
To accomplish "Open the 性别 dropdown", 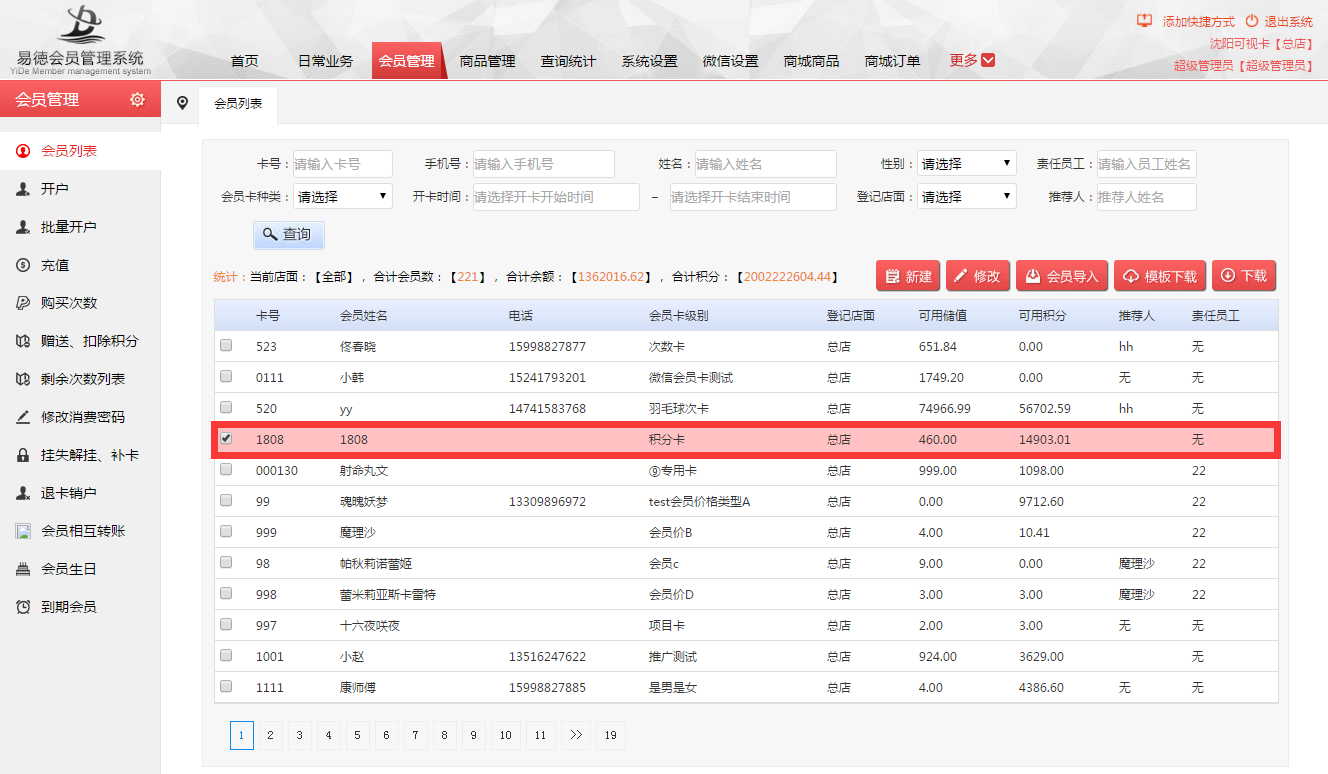I will pos(967,164).
